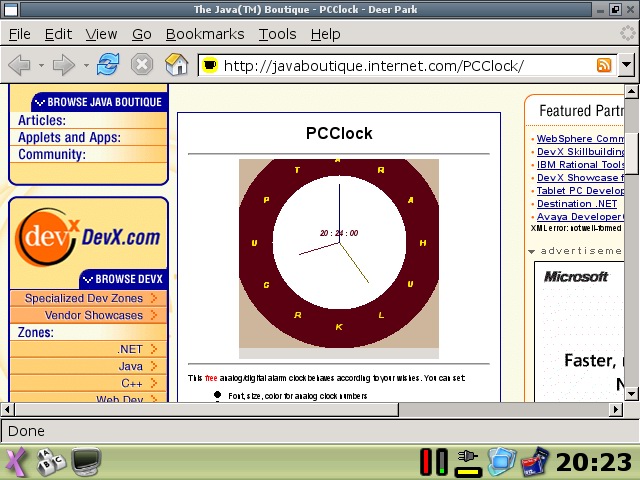The width and height of the screenshot is (640, 480).
Task: Open the Back history dropdown arrow
Action: pos(41,66)
